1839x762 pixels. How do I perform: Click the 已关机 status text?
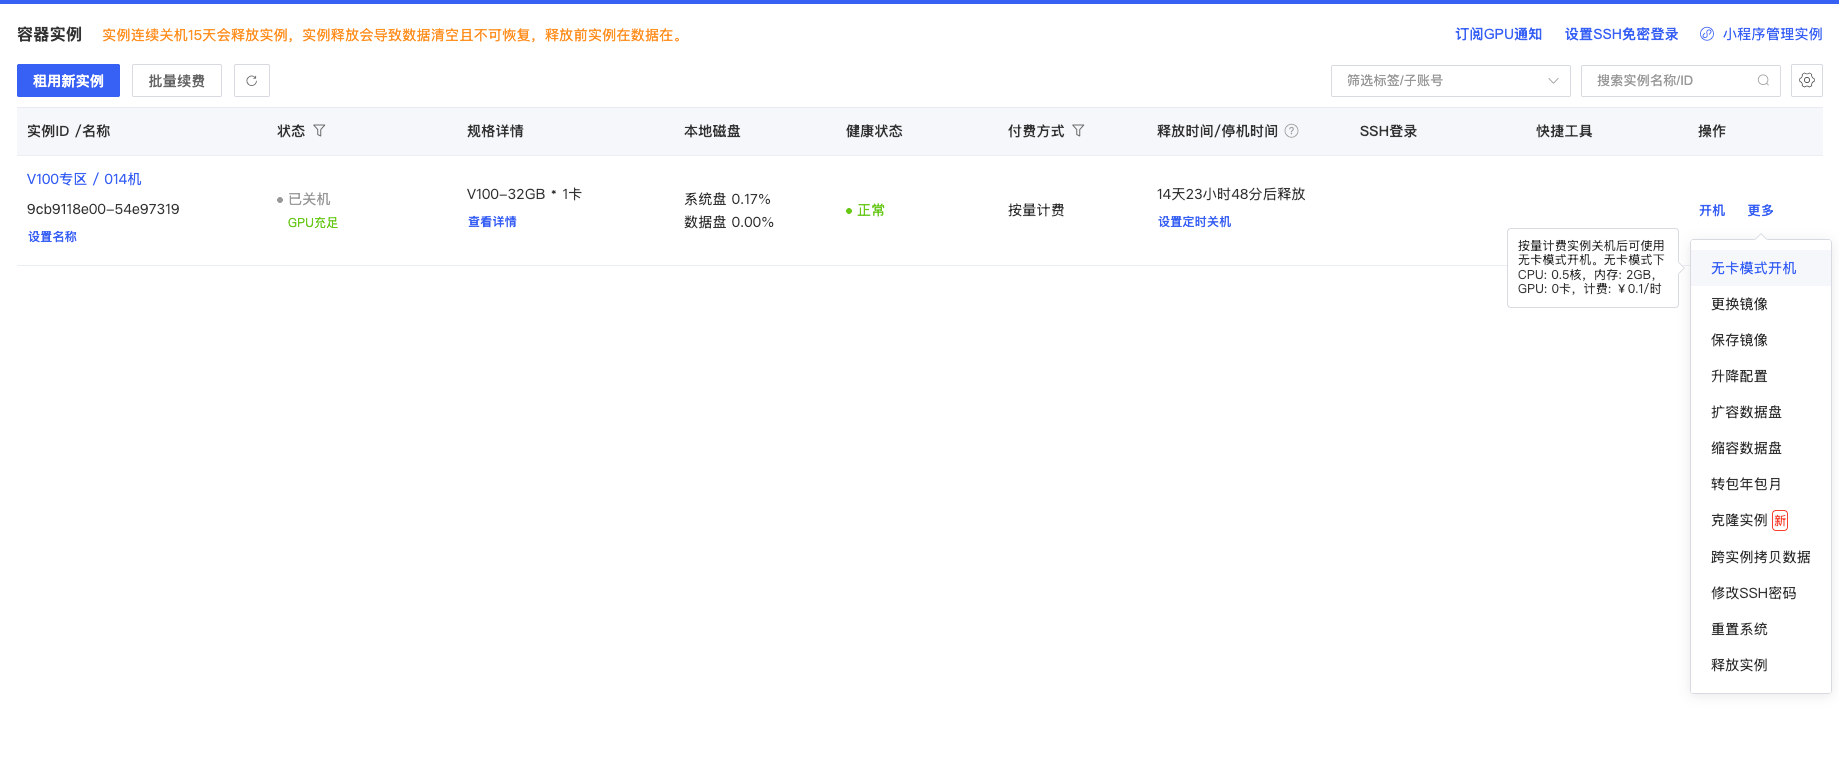coord(309,199)
